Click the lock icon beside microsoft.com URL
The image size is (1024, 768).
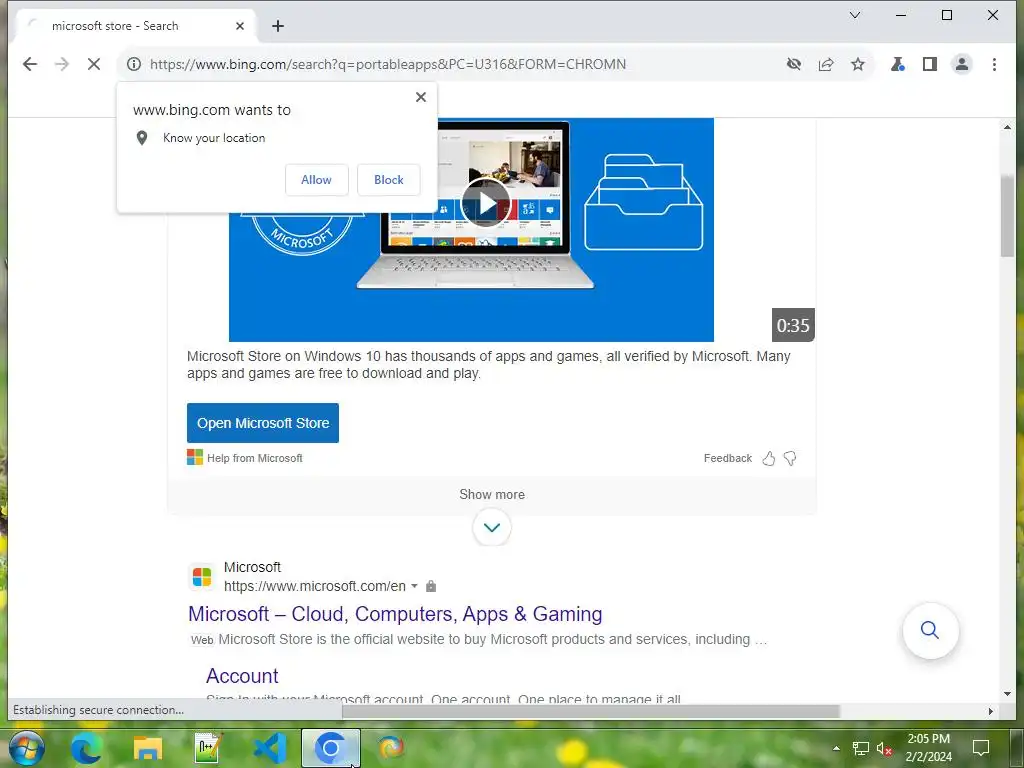(x=431, y=586)
